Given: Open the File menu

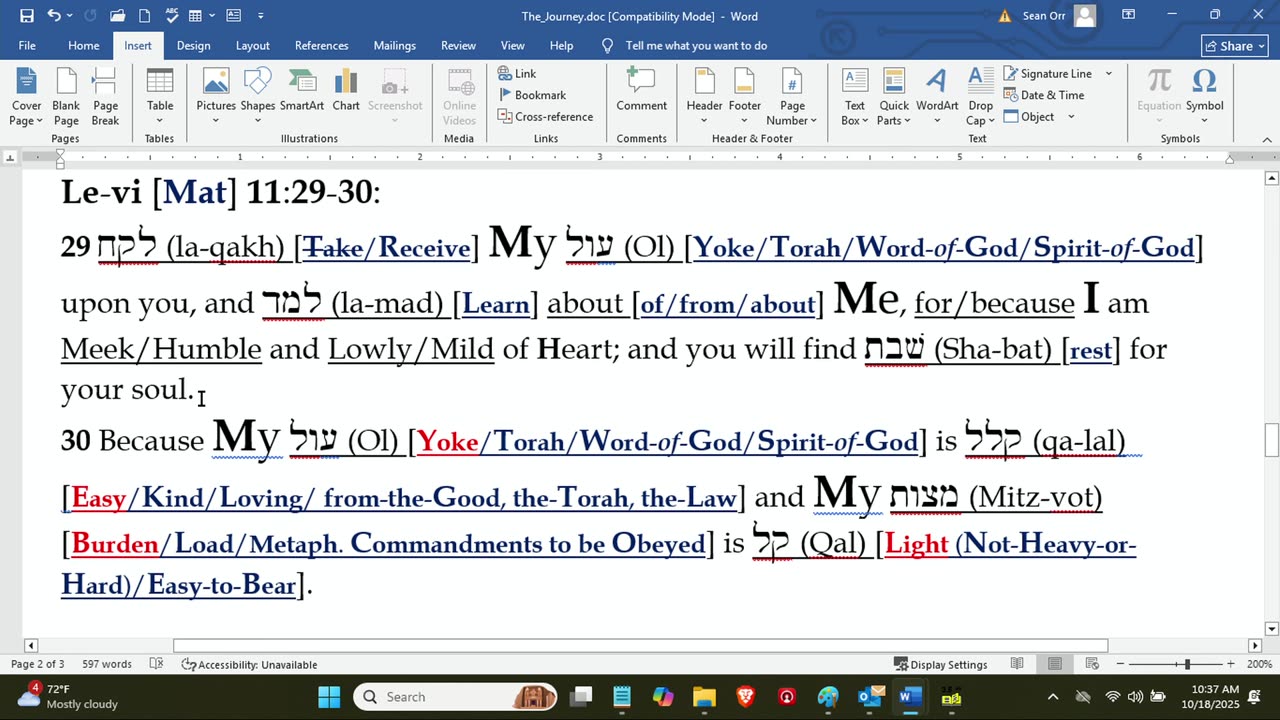Looking at the screenshot, I should click(x=27, y=46).
